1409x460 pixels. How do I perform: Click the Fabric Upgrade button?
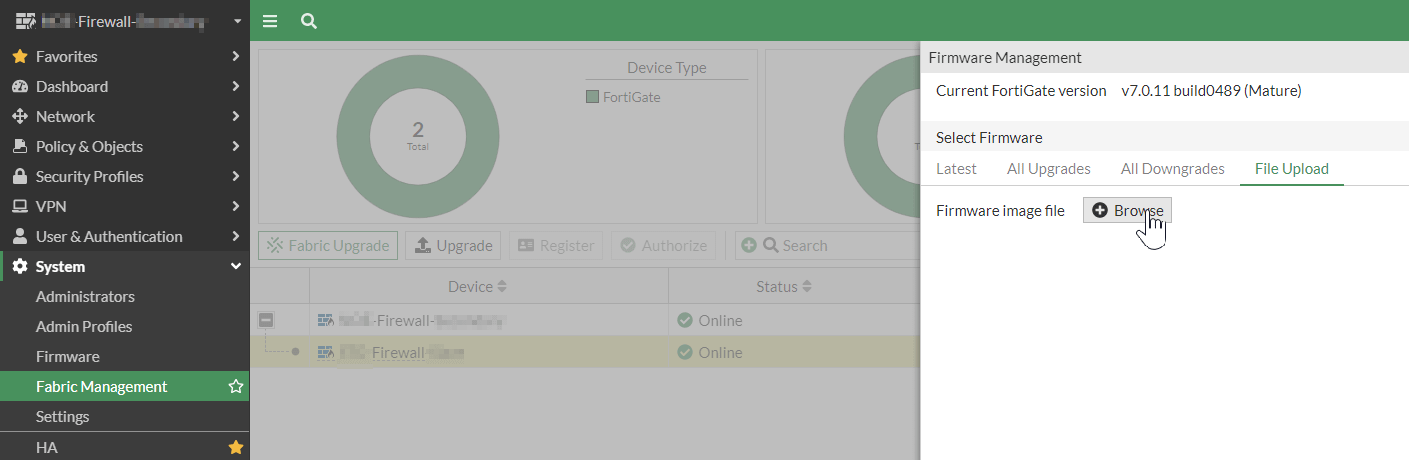pos(328,245)
